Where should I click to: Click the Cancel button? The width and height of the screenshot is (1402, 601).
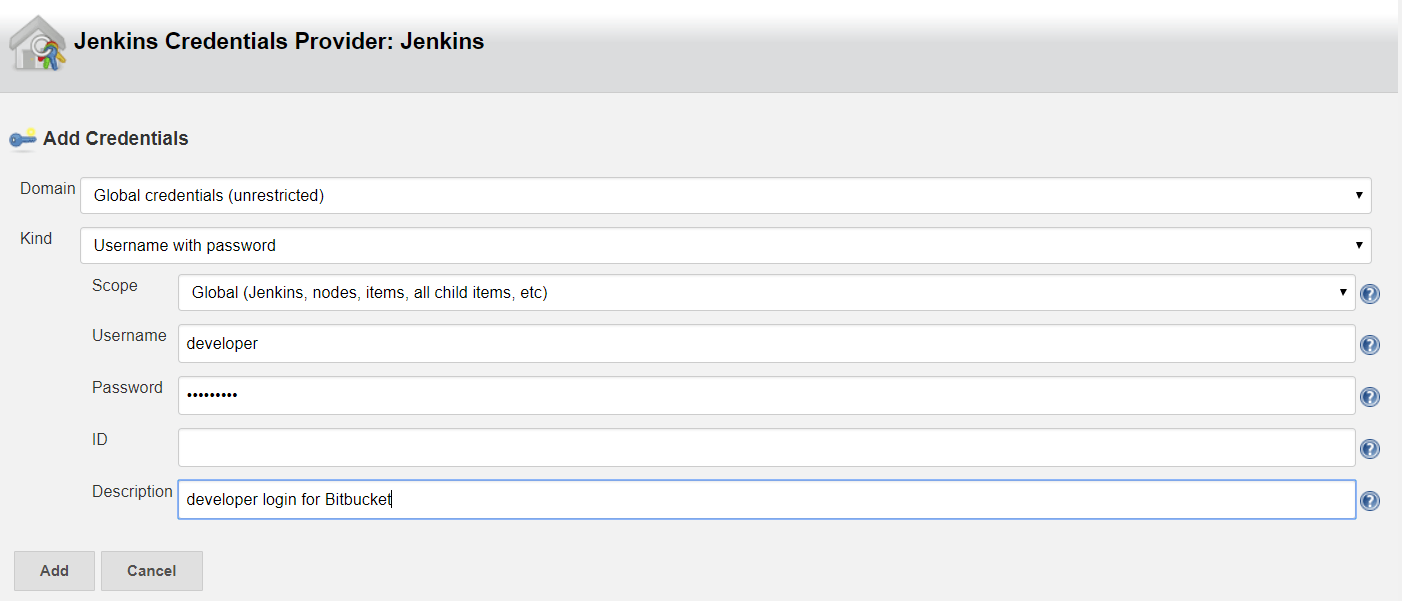click(x=152, y=571)
